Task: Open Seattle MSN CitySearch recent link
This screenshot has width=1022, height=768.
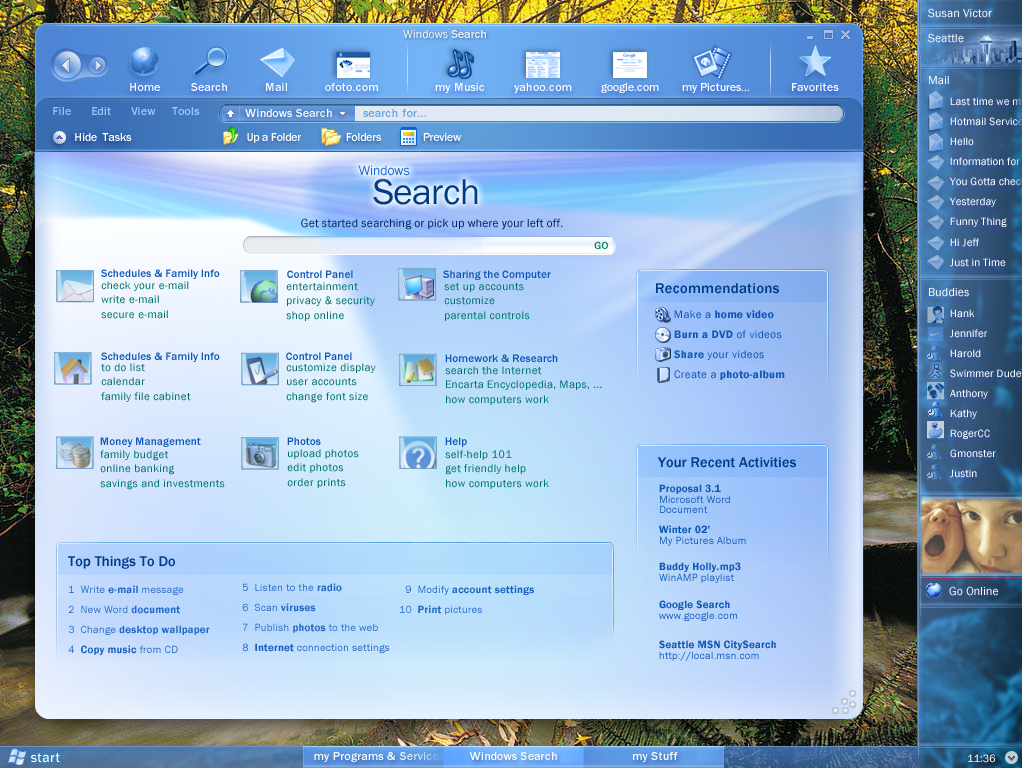Action: pos(717,644)
